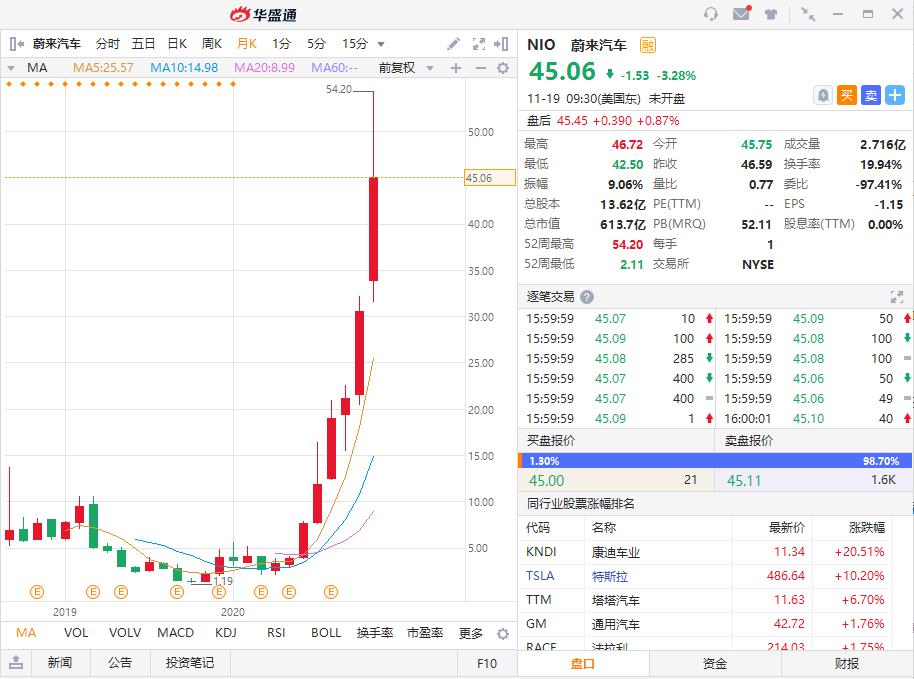The height and width of the screenshot is (679, 914).
Task: Click the blue 卖 sell button
Action: pyautogui.click(x=871, y=95)
